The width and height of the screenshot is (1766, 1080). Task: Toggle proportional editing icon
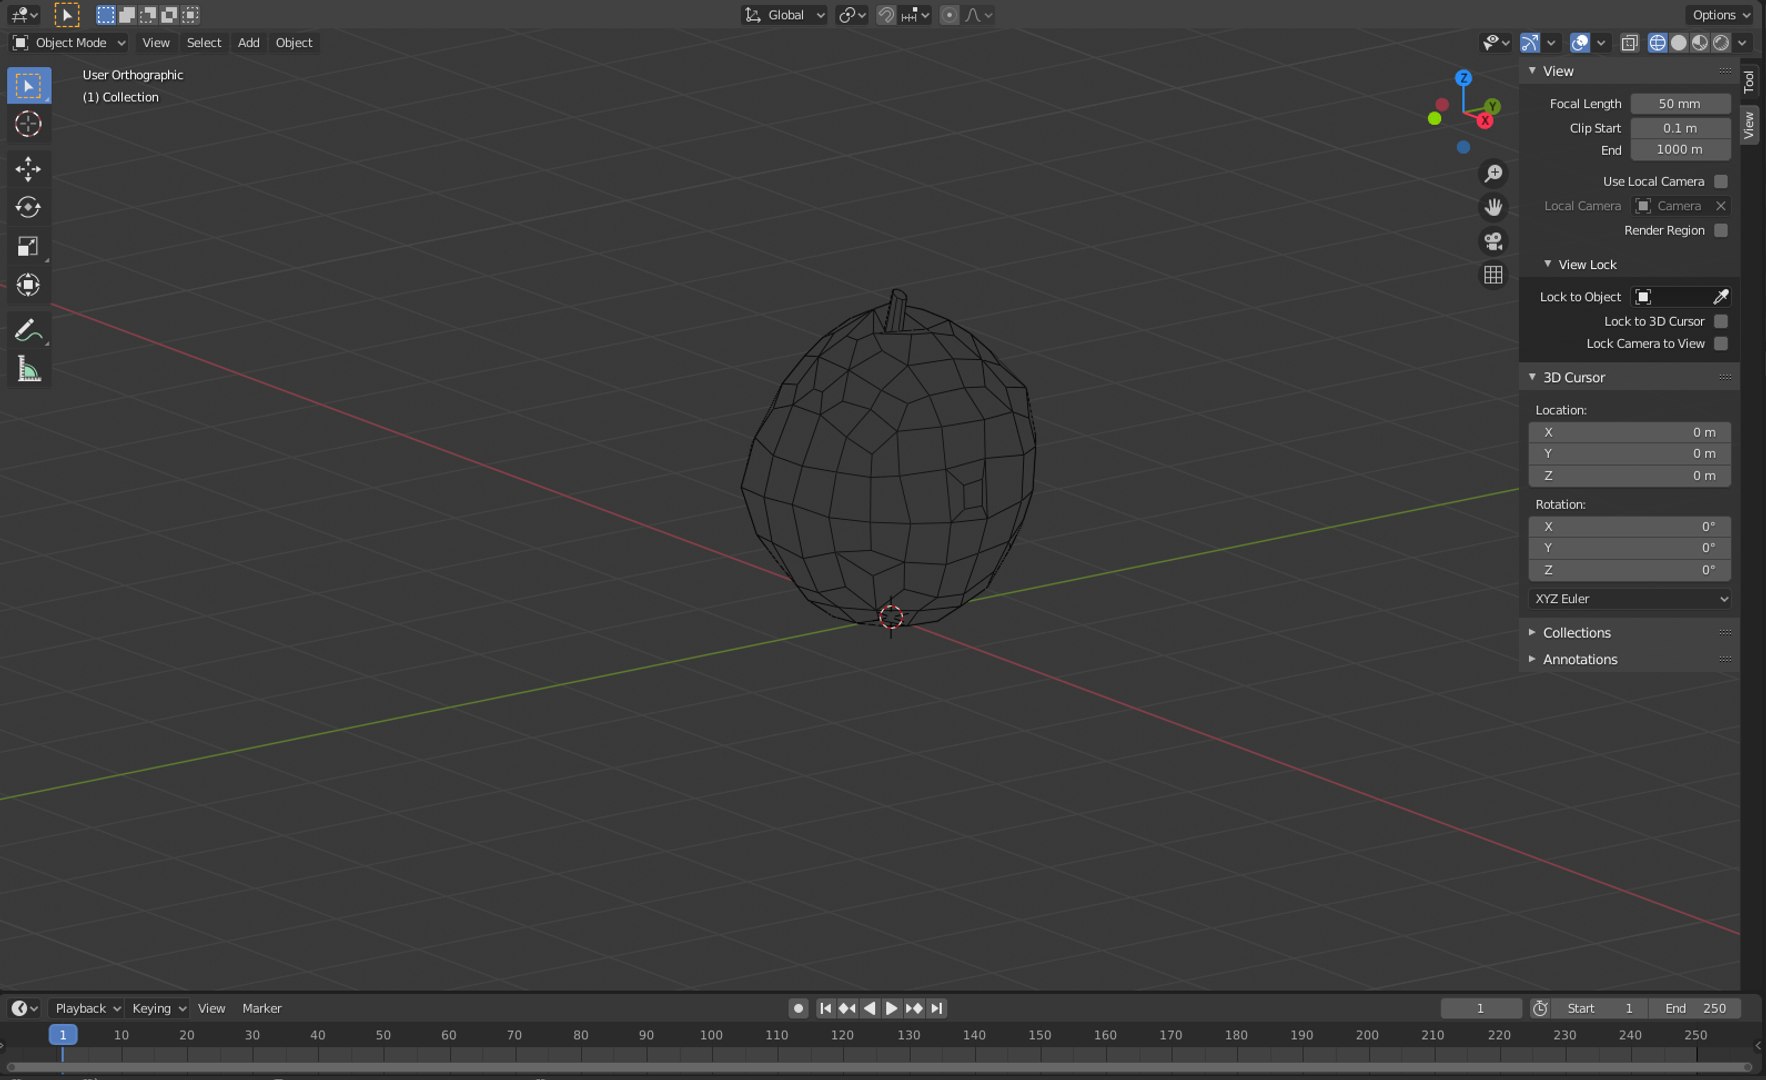click(x=949, y=15)
